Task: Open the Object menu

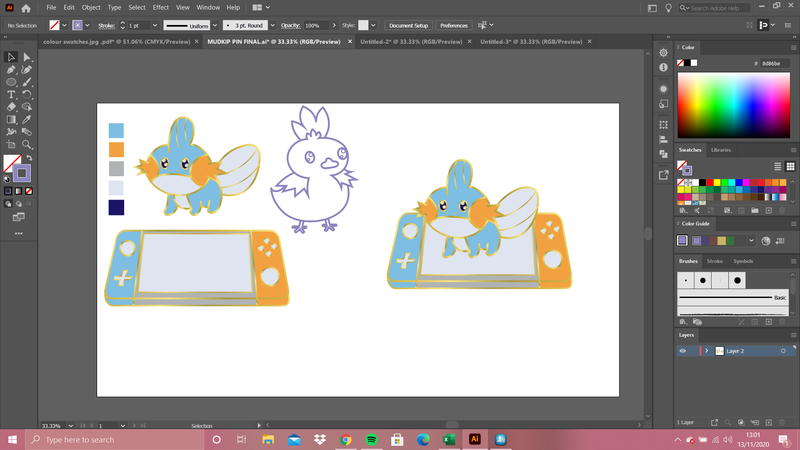Action: click(x=91, y=8)
